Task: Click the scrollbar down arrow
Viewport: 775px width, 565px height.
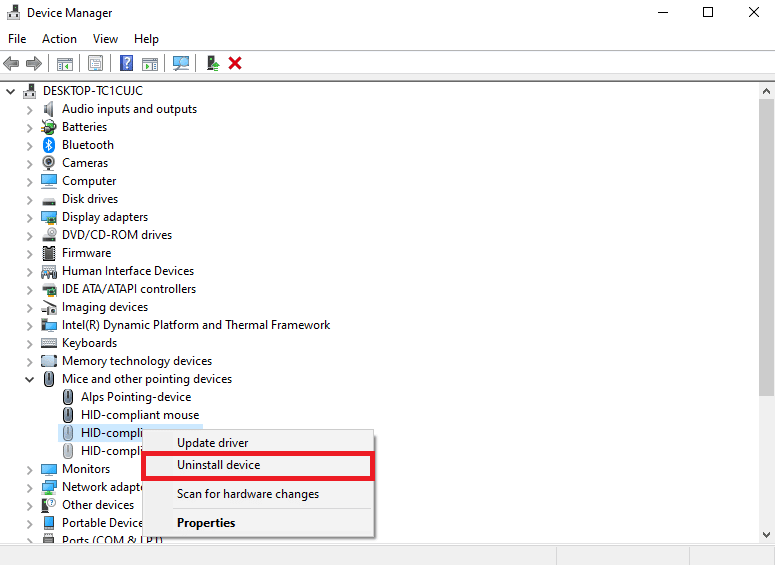Action: 766,535
